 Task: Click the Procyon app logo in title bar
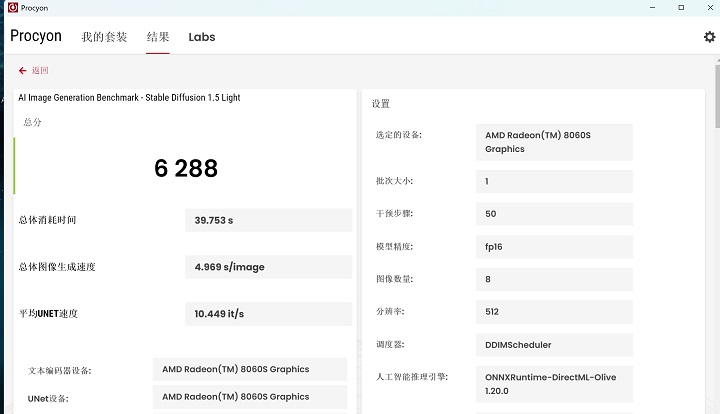tap(13, 7)
